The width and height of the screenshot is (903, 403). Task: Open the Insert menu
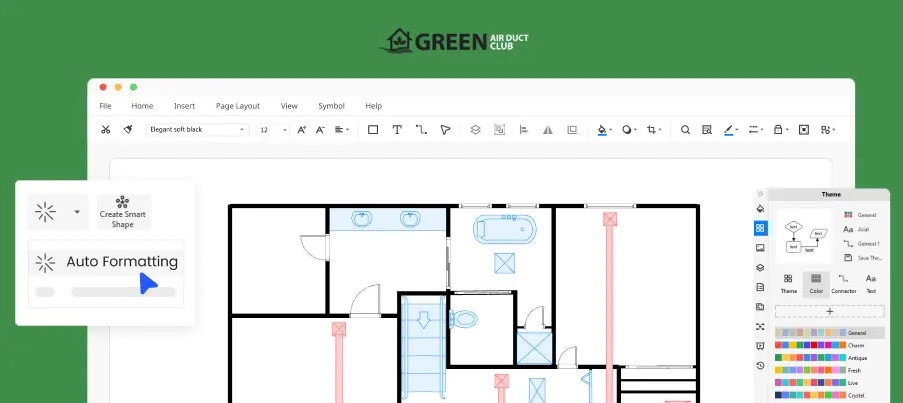click(184, 106)
